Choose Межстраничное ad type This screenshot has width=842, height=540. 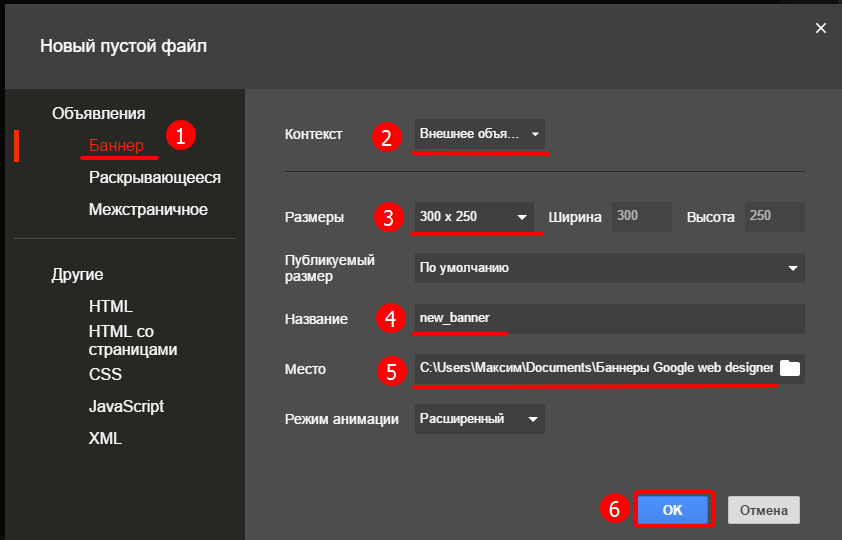tap(148, 210)
